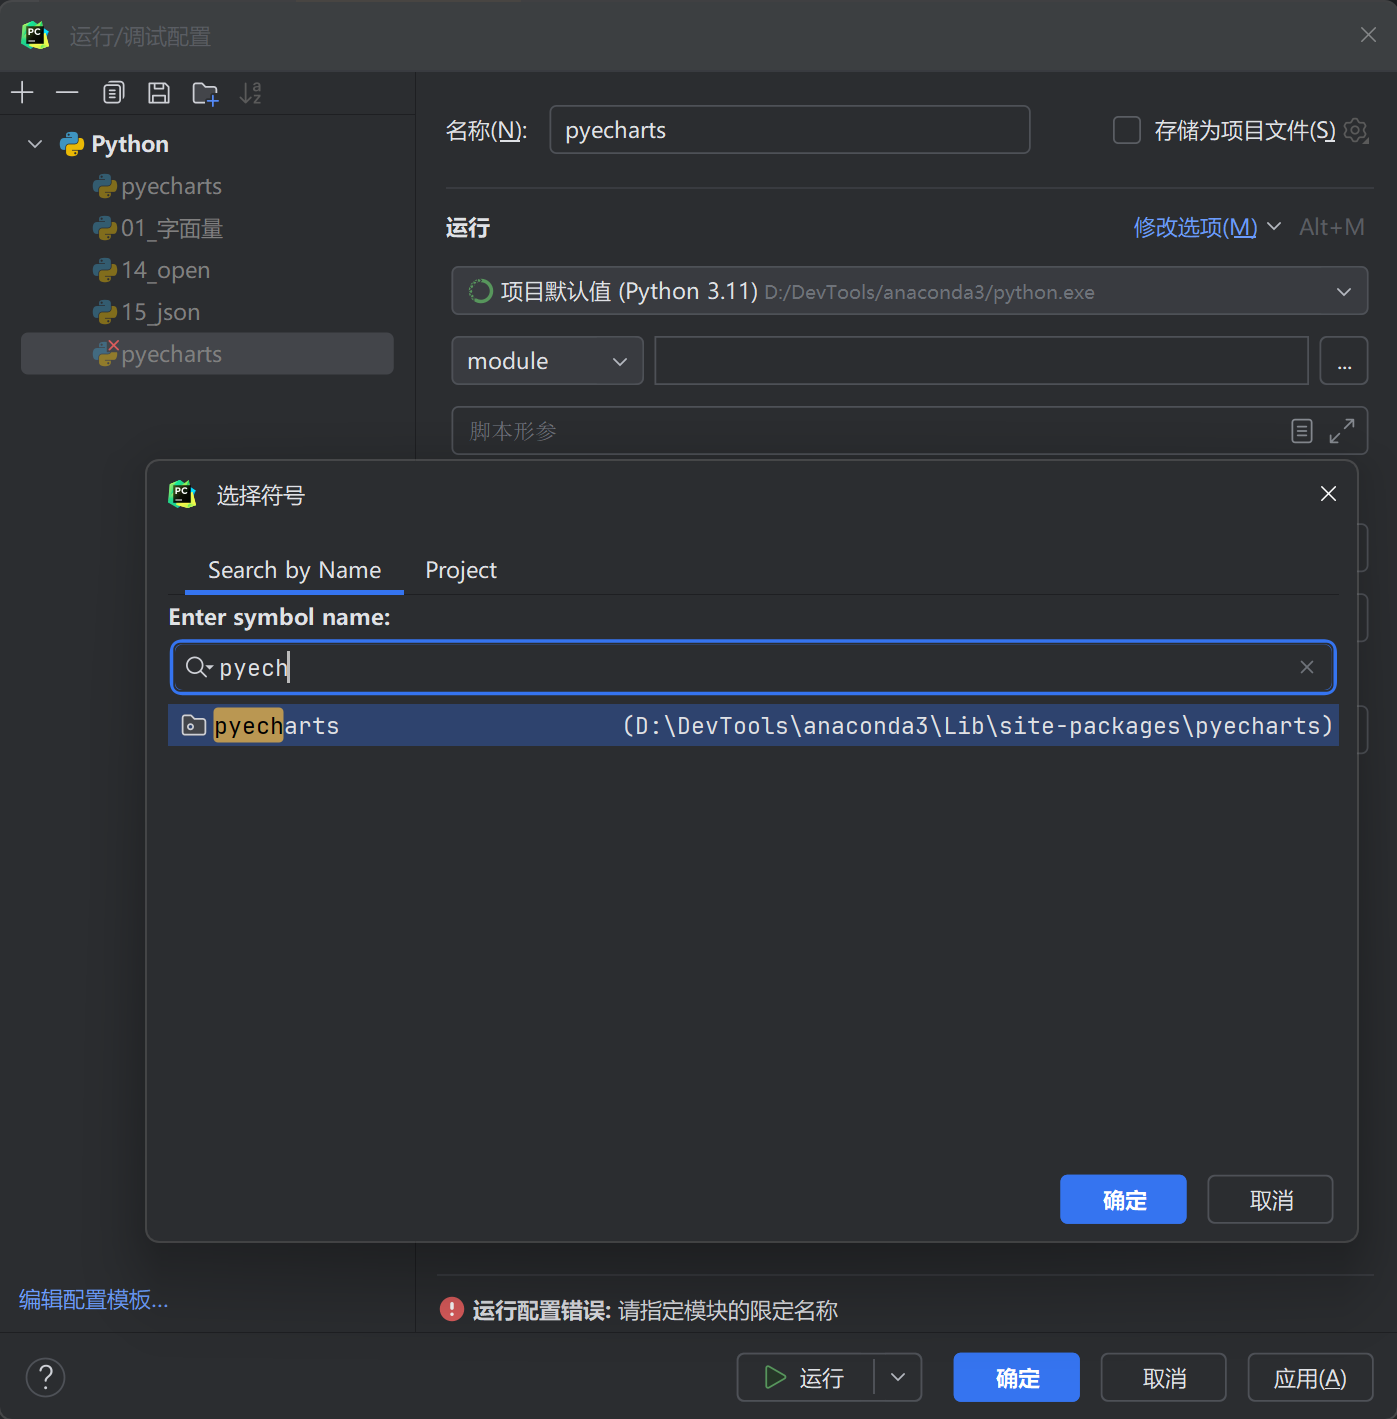The width and height of the screenshot is (1397, 1419).
Task: Click the Remove Configuration minus icon
Action: click(67, 93)
